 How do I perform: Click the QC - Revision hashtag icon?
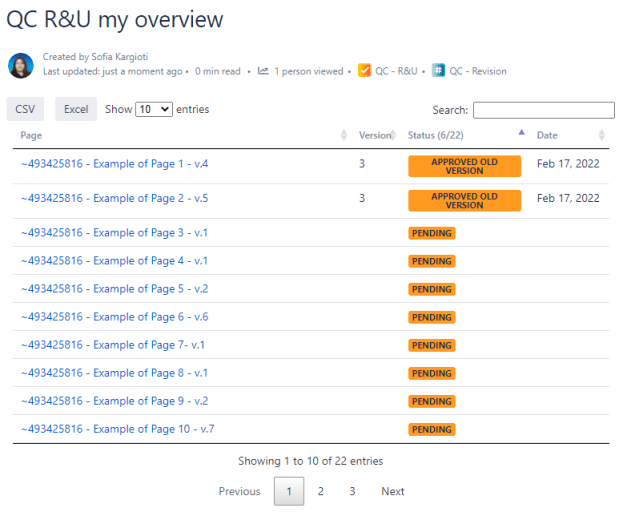point(438,71)
